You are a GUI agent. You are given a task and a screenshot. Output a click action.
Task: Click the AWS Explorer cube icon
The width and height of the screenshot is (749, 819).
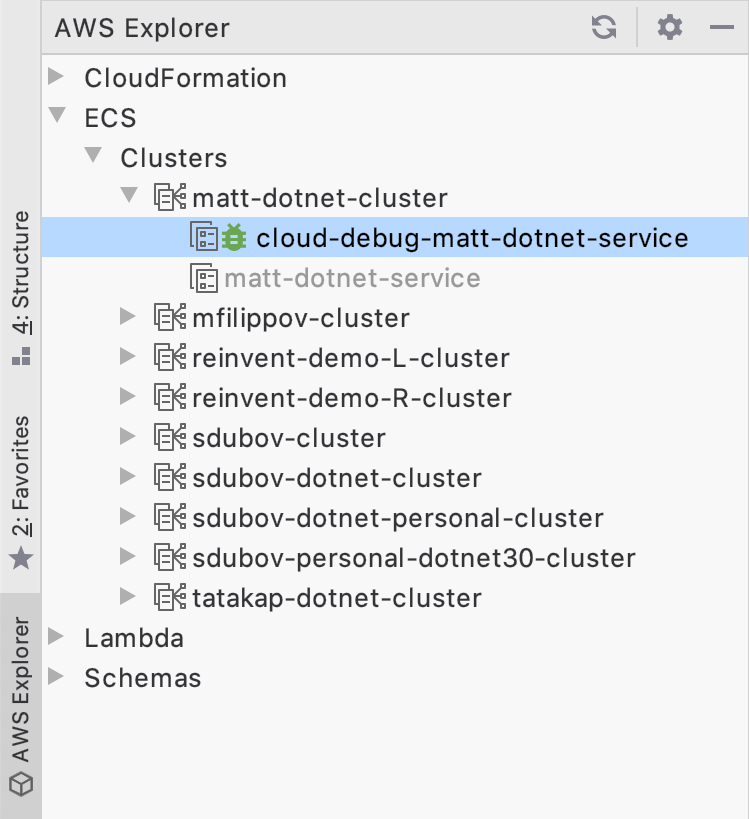point(21,783)
